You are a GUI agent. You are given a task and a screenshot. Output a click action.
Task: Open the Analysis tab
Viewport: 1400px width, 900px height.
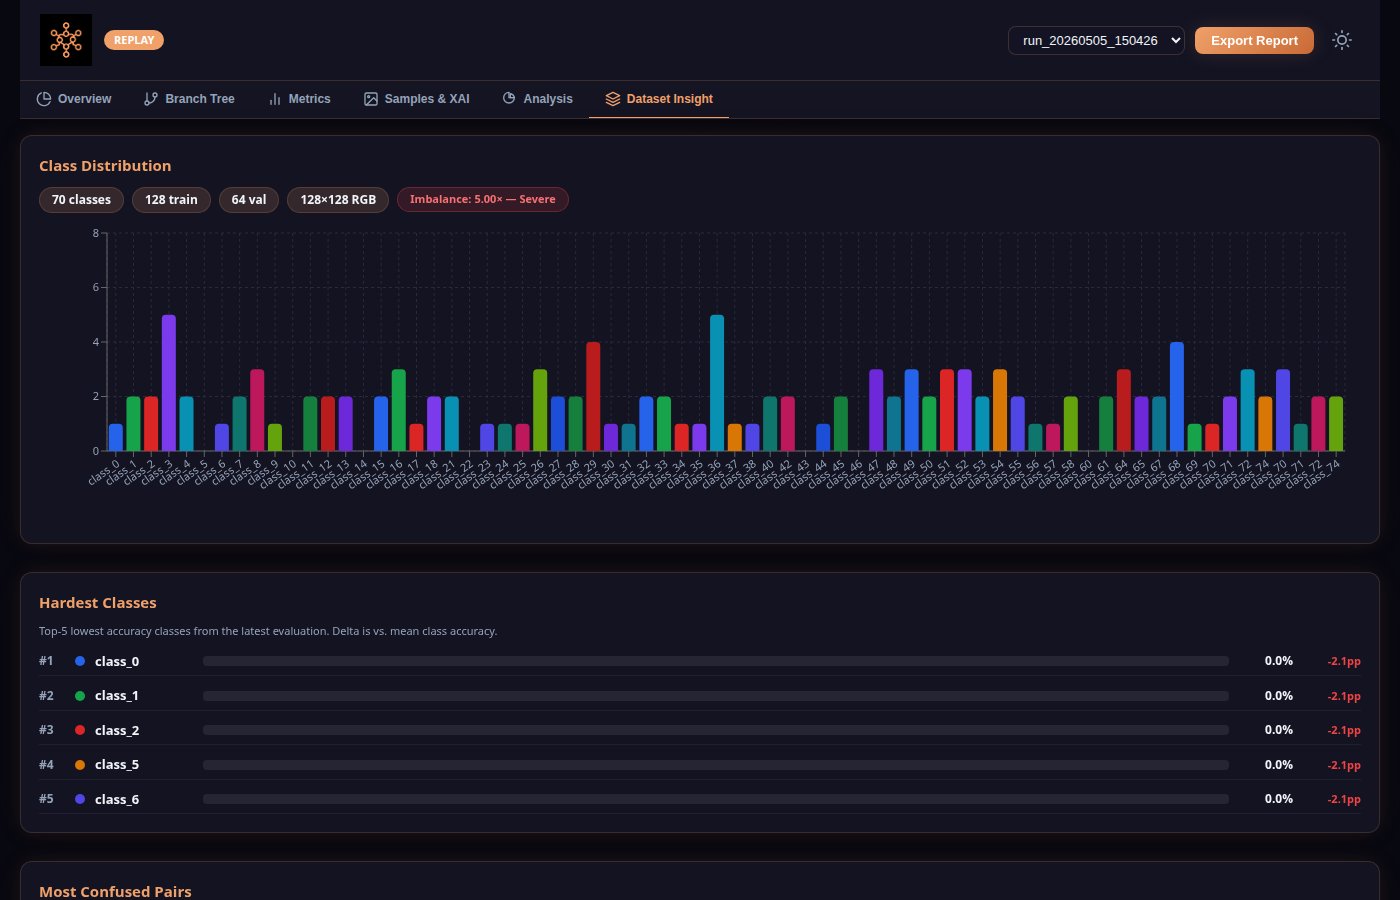537,99
